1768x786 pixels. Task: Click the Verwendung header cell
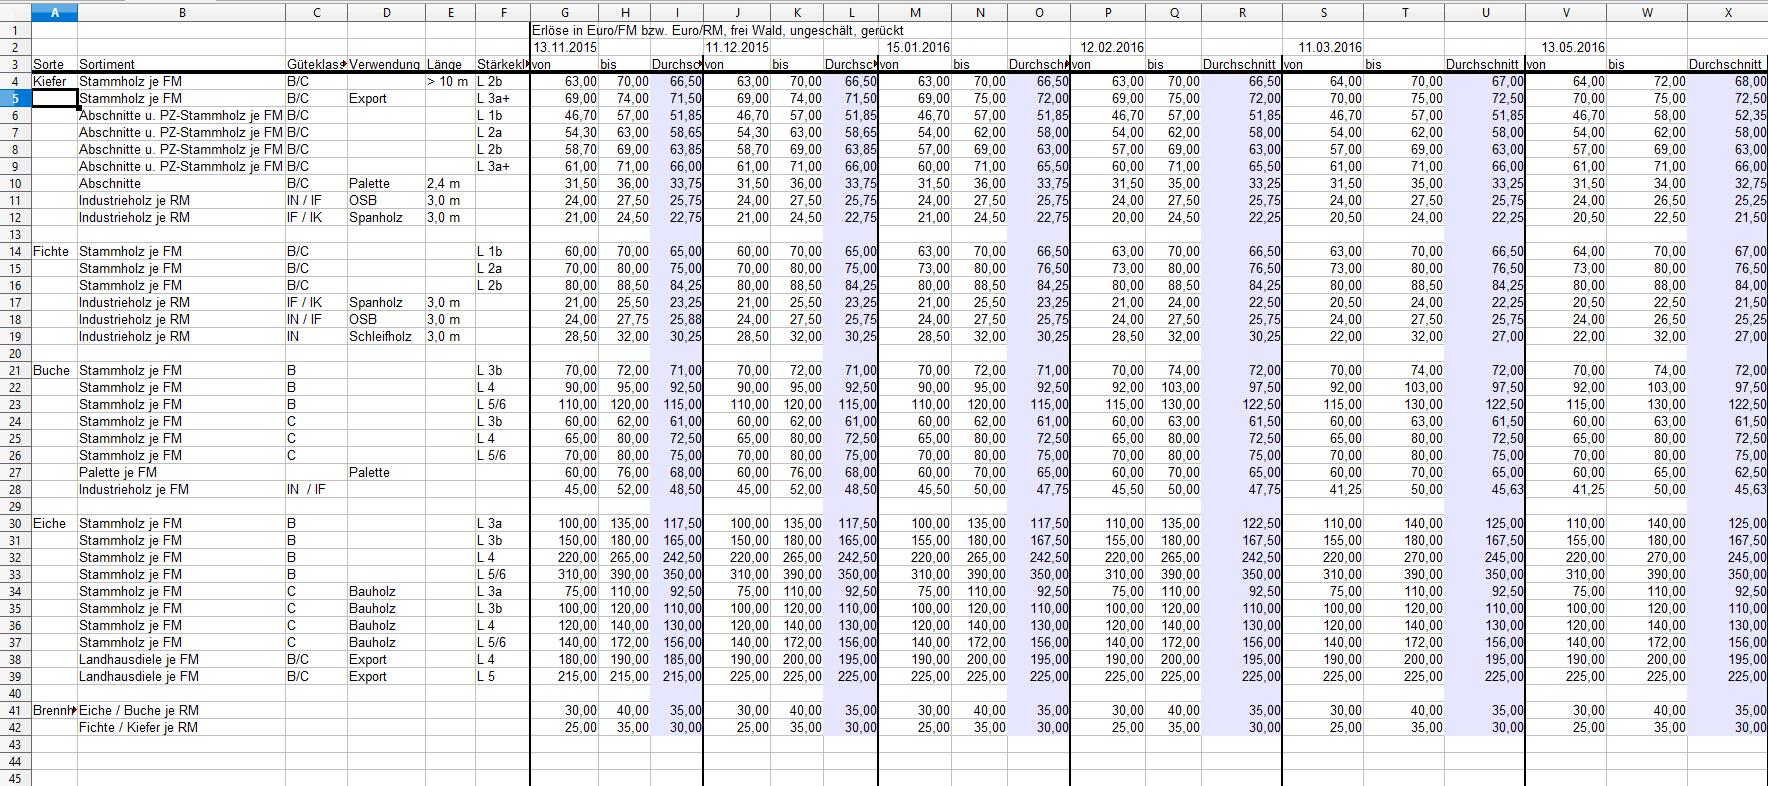pos(386,64)
